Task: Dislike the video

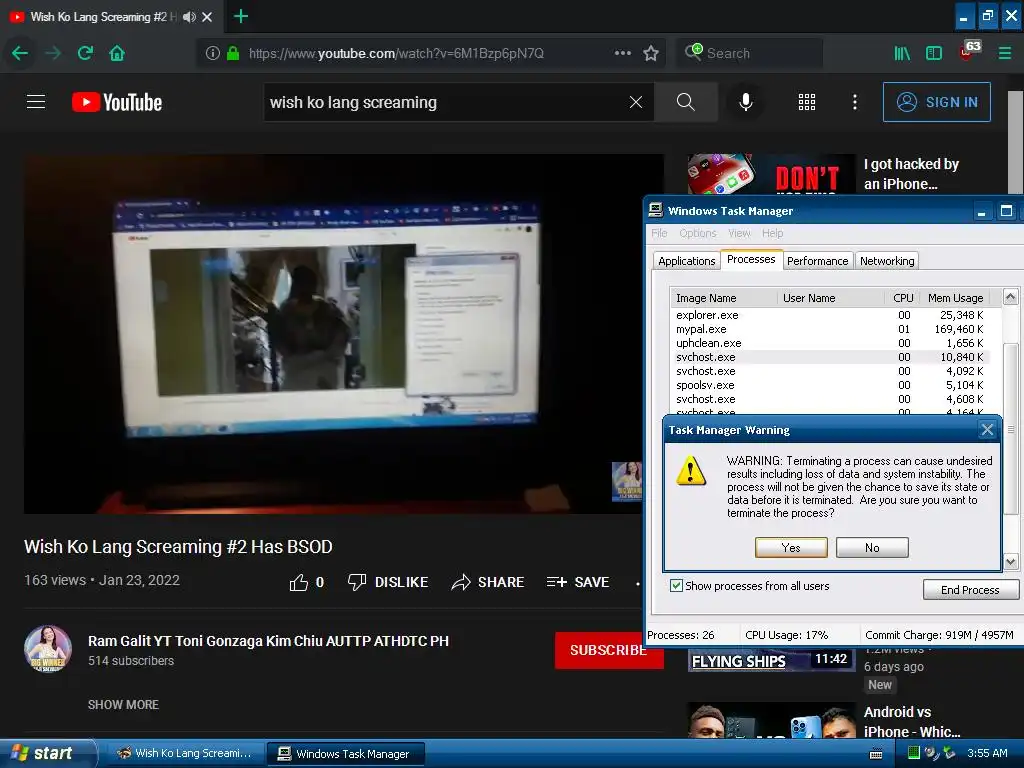Action: (x=388, y=582)
